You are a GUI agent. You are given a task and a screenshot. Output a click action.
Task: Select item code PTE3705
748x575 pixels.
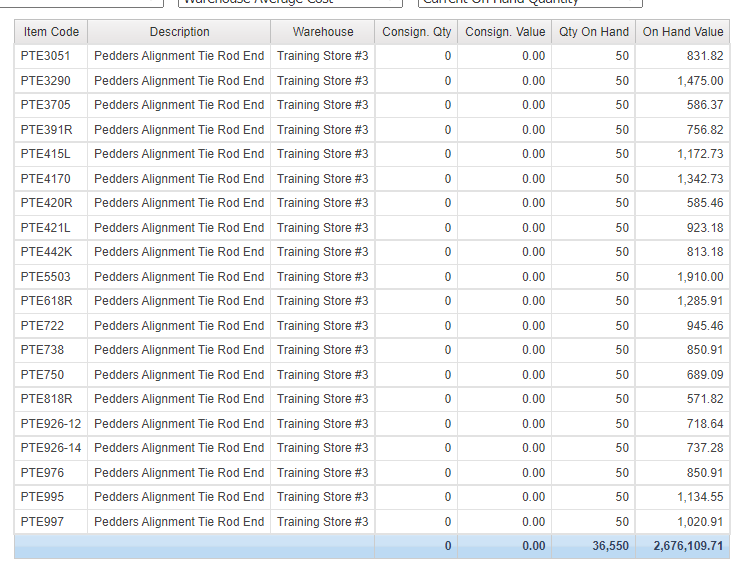[x=45, y=105]
